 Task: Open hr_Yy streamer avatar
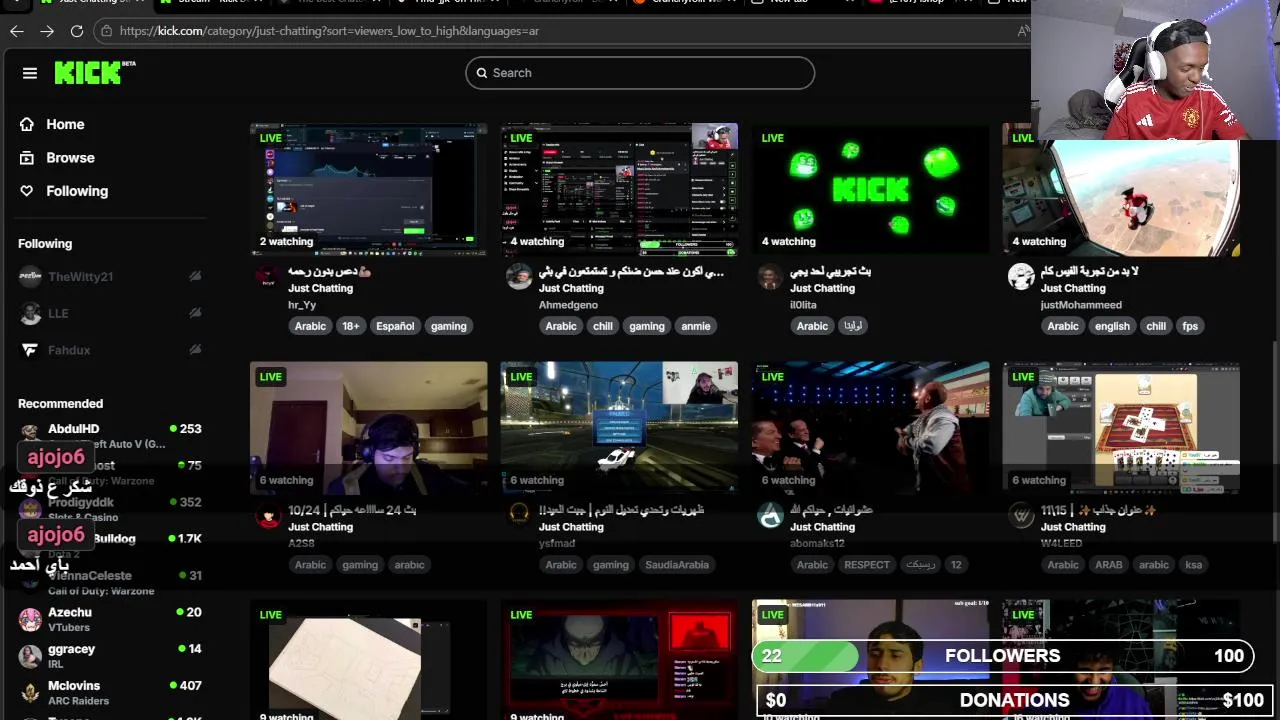coord(268,276)
